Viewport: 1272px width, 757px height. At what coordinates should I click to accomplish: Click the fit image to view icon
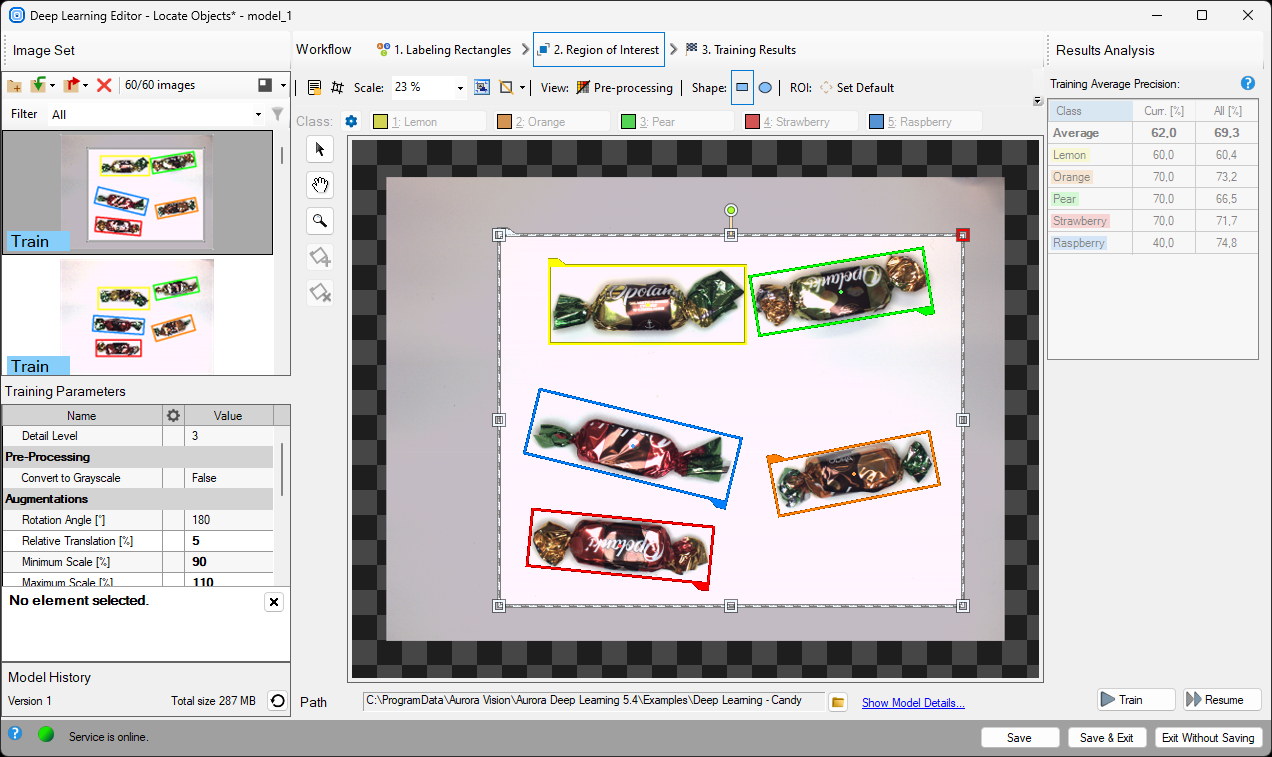482,88
